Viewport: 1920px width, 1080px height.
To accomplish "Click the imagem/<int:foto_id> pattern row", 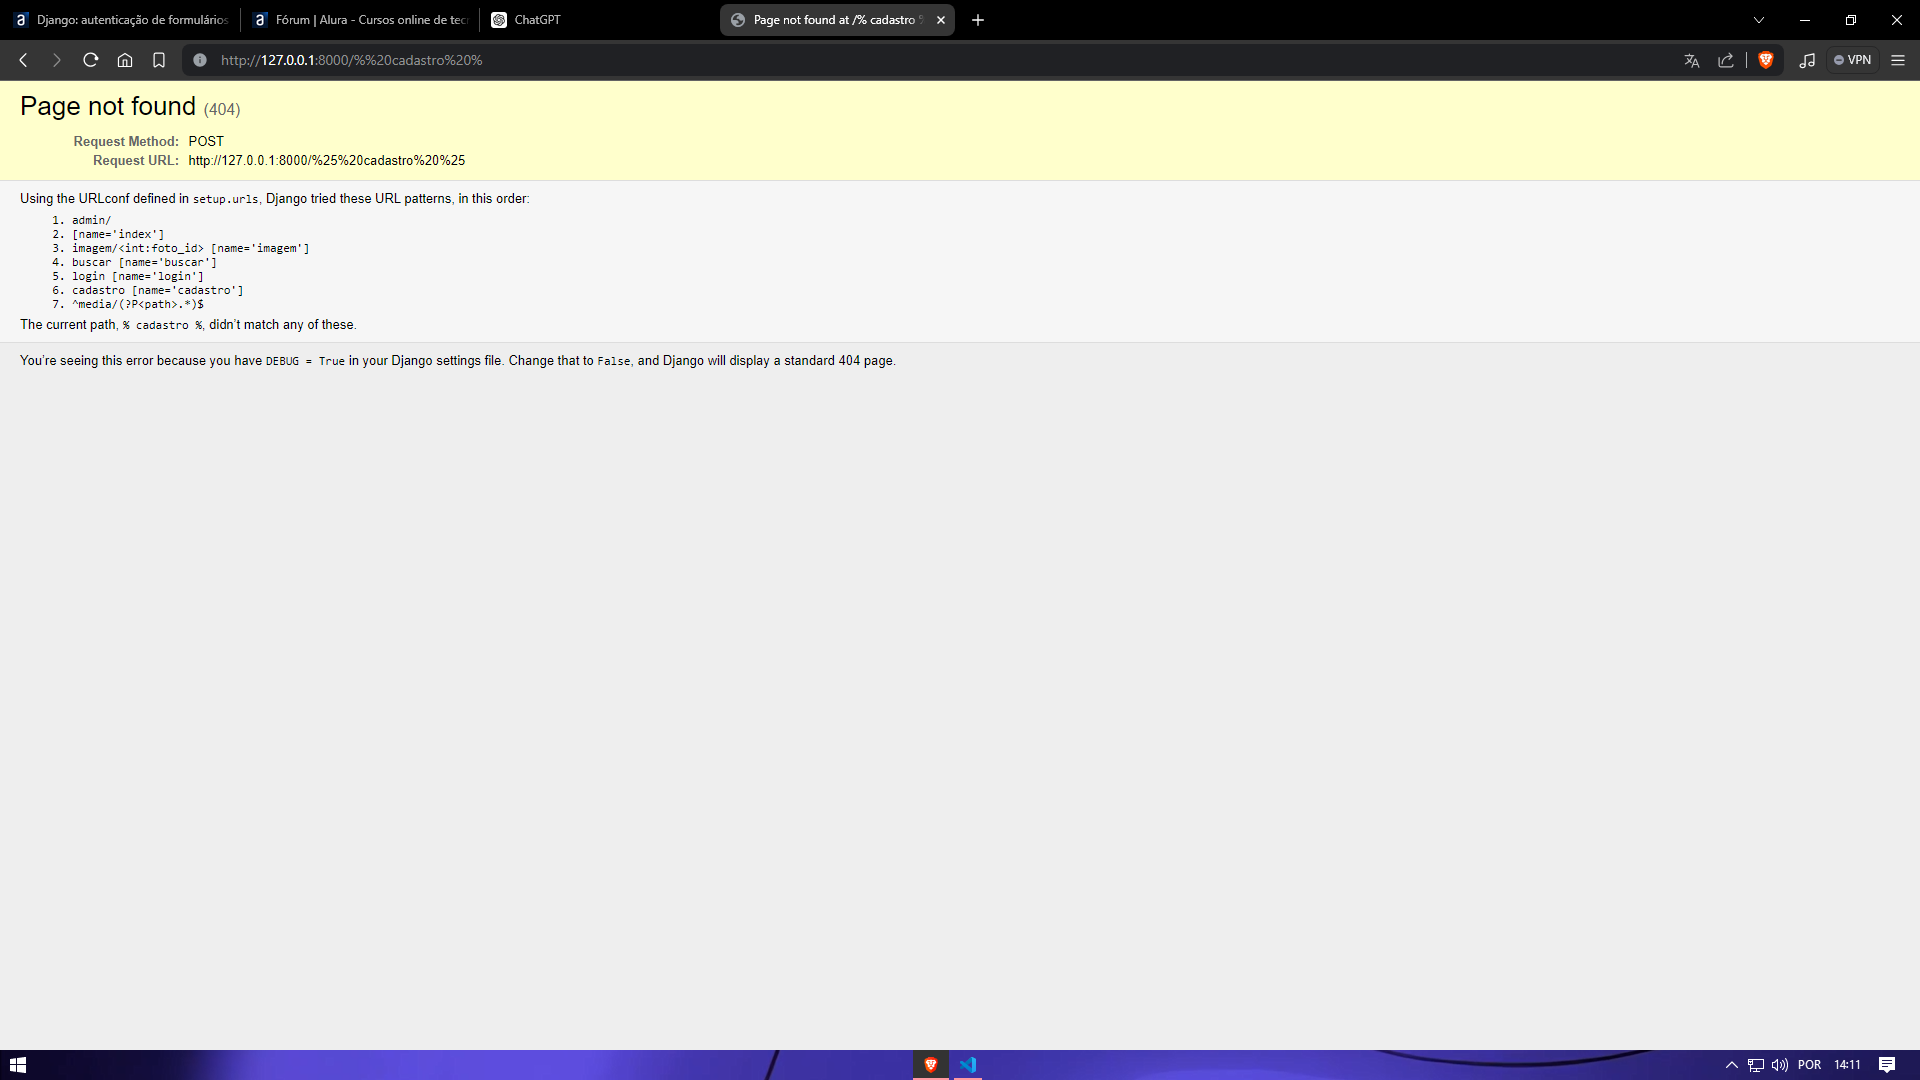I will pos(190,248).
